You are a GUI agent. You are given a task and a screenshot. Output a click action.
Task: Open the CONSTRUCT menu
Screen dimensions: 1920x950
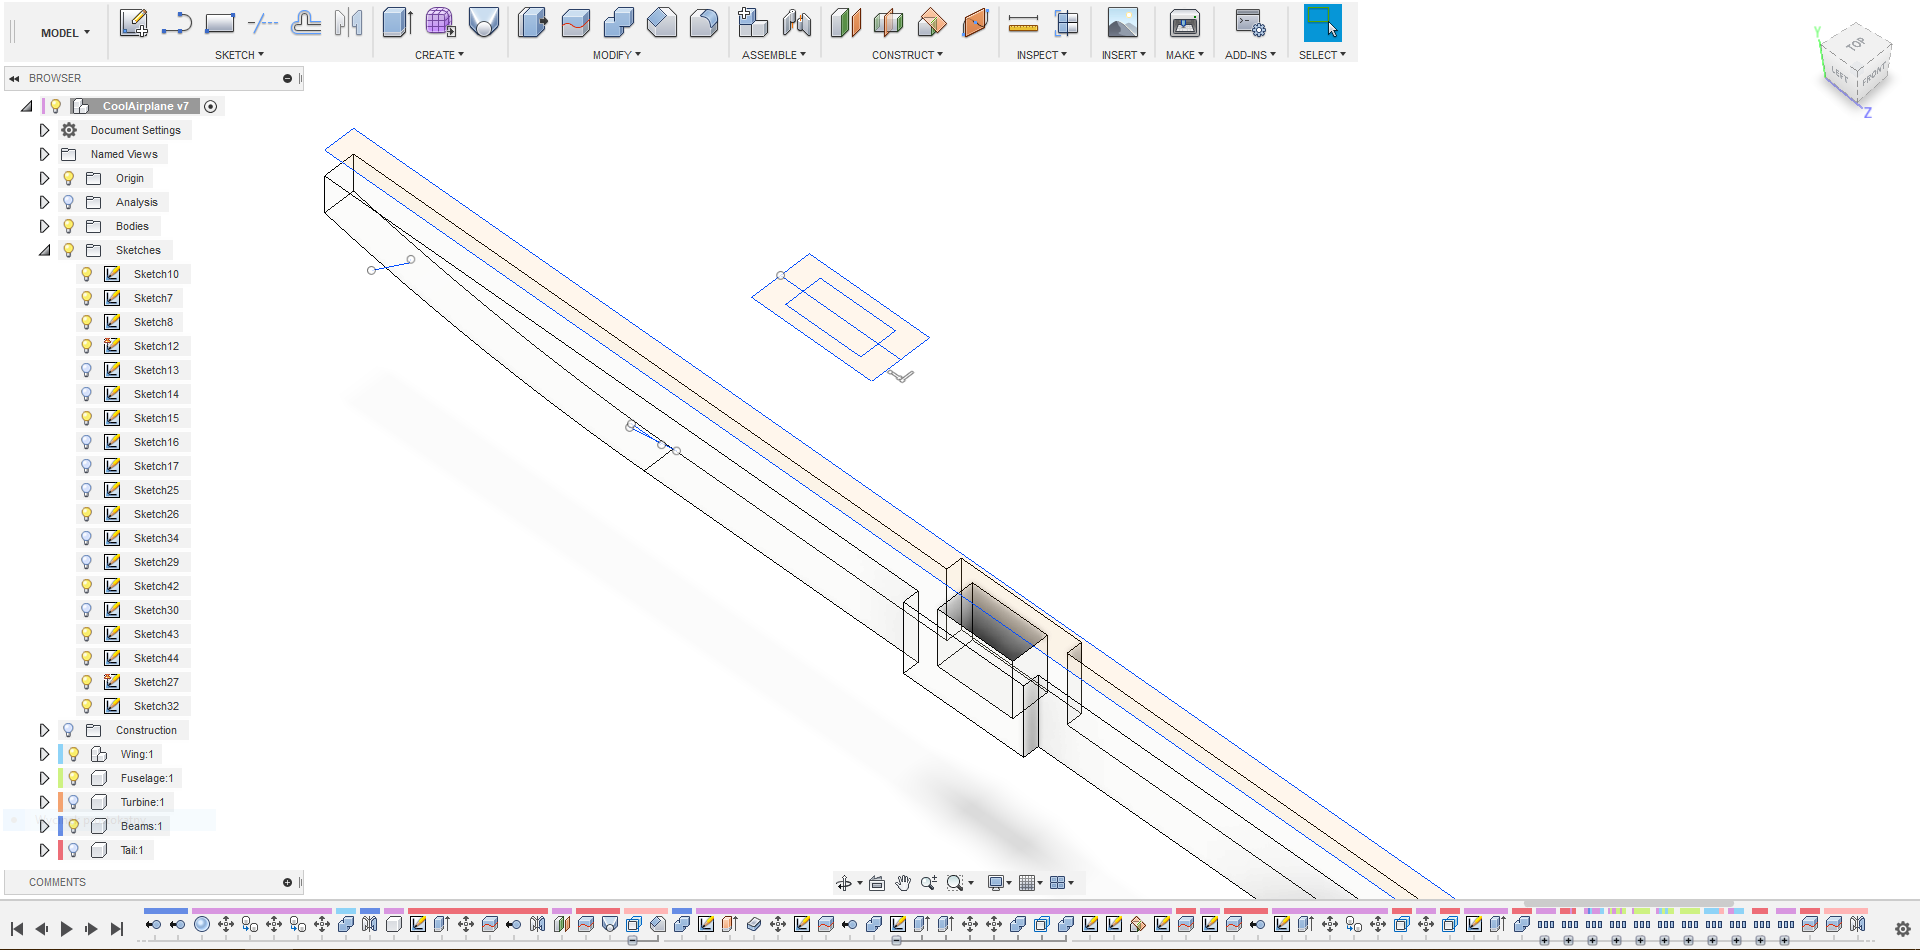point(907,55)
